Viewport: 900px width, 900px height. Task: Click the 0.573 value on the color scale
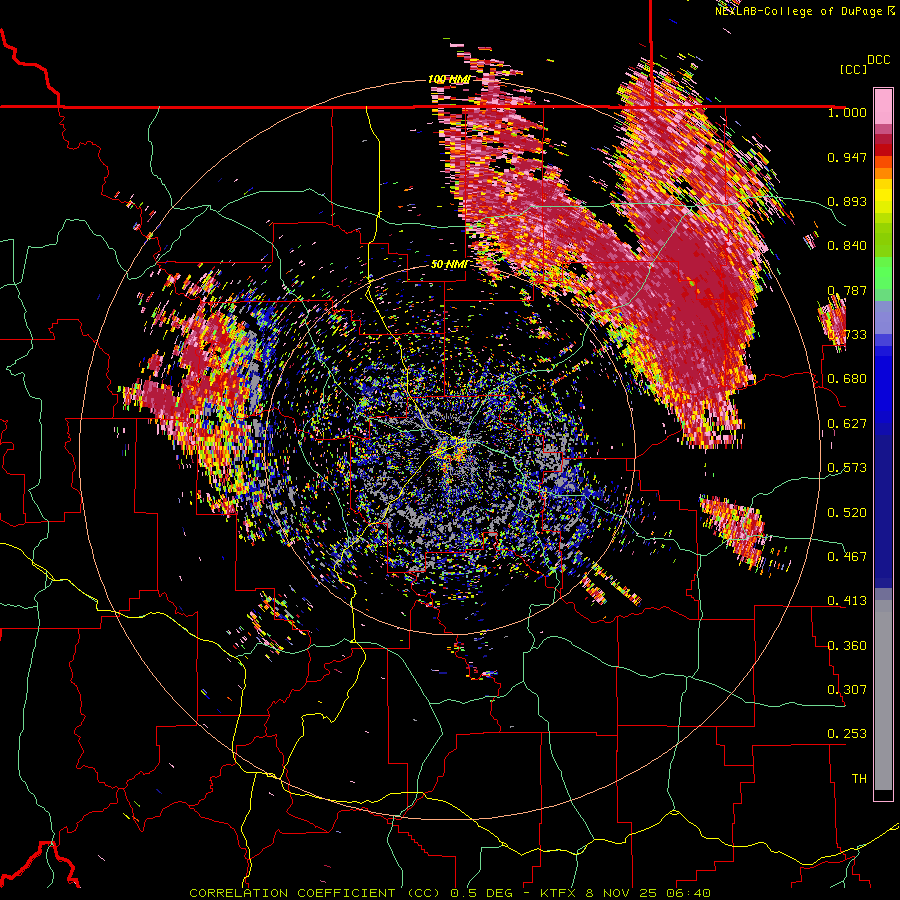pyautogui.click(x=847, y=468)
